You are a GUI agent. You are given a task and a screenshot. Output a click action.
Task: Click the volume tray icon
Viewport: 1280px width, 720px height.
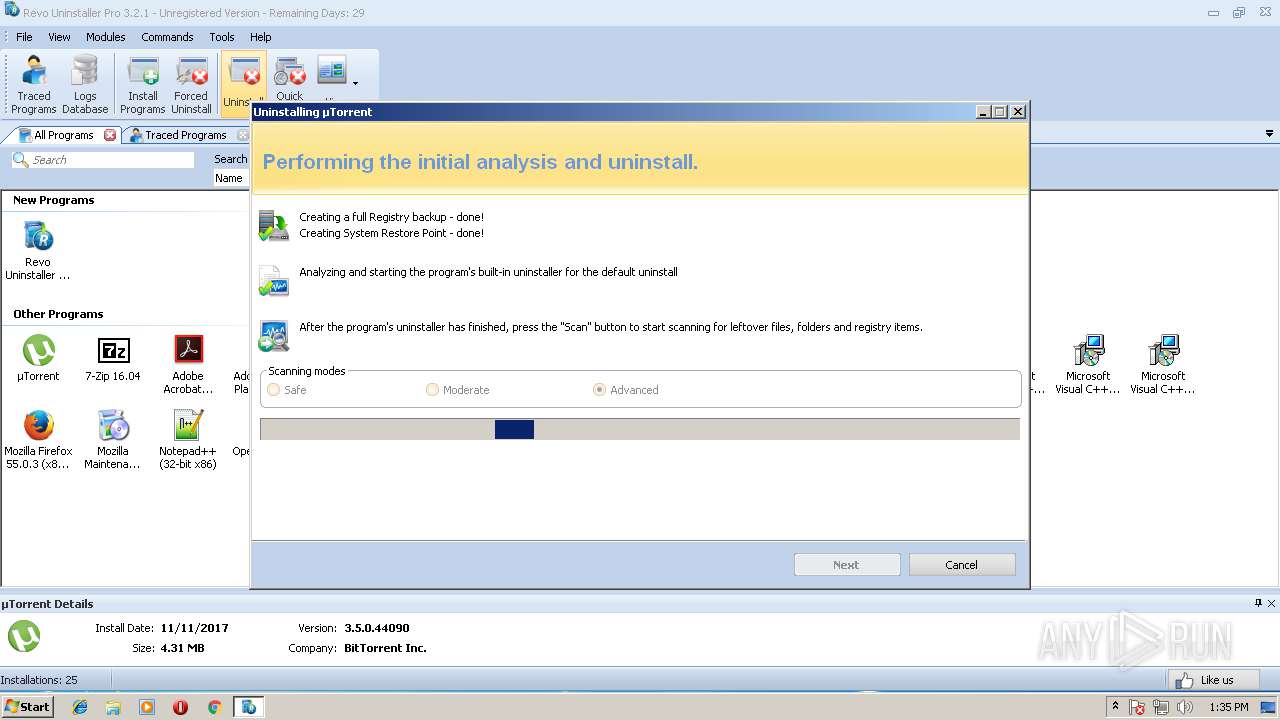pos(1185,707)
